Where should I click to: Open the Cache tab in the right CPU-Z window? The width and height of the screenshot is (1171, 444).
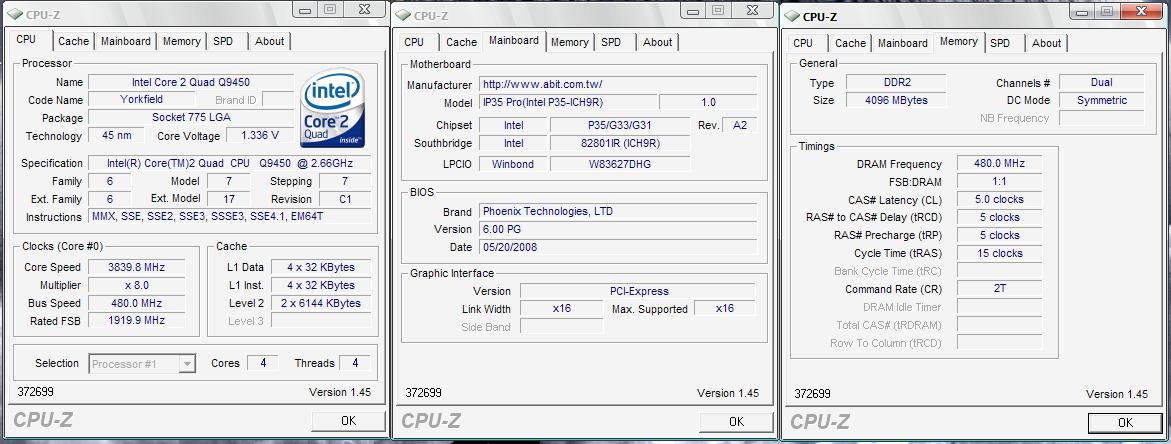[x=850, y=43]
